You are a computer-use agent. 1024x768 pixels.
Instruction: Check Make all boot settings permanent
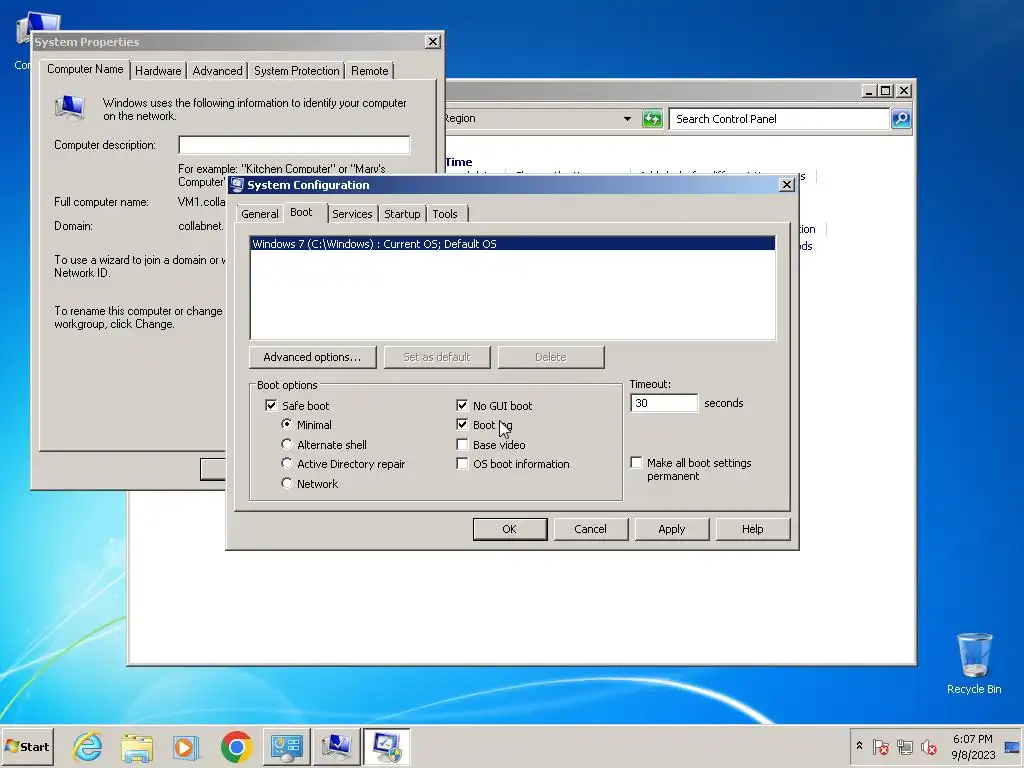pyautogui.click(x=636, y=462)
